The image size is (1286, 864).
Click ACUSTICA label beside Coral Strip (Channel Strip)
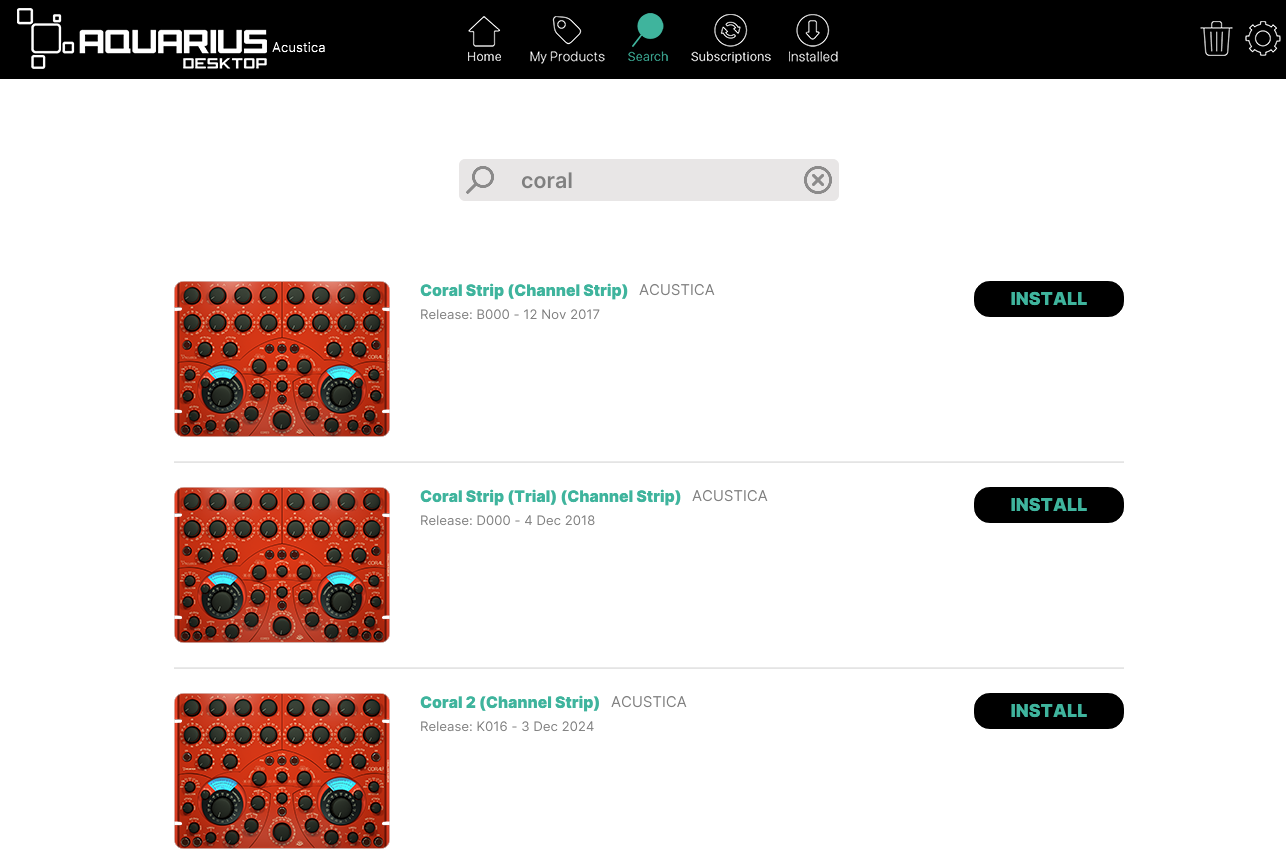[x=677, y=290]
